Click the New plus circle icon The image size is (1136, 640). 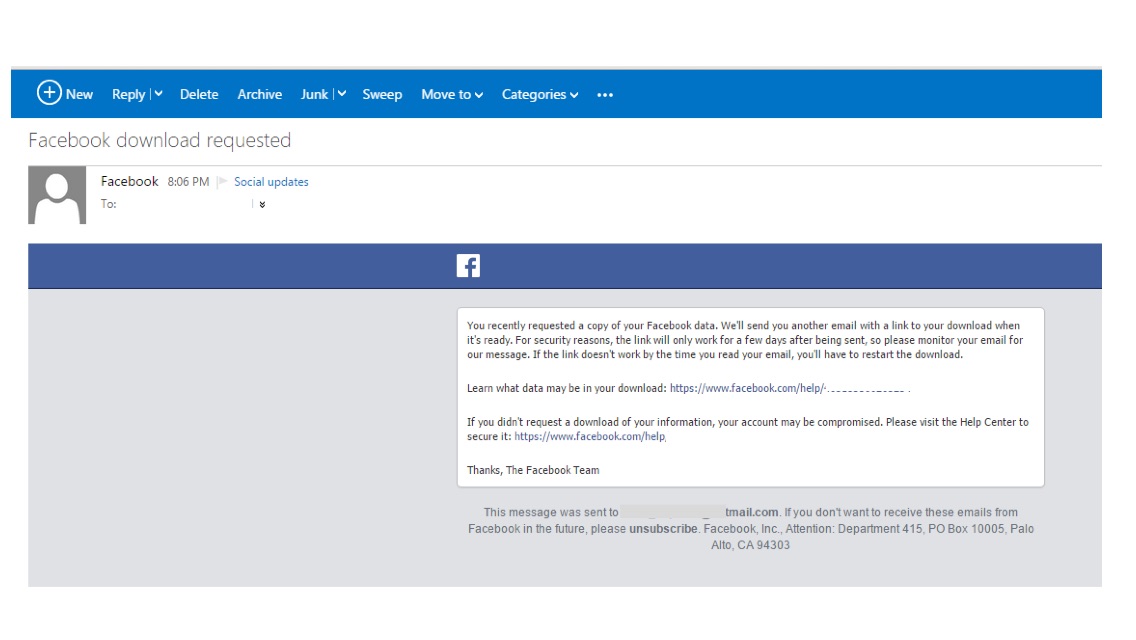point(49,93)
